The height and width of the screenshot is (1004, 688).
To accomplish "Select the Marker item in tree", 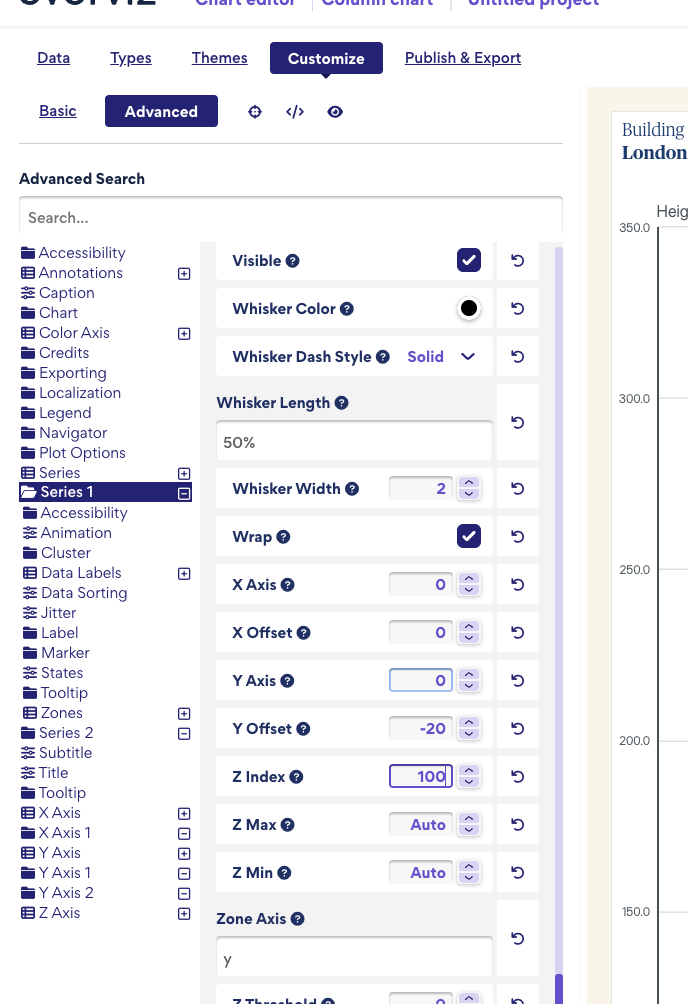I will (65, 653).
